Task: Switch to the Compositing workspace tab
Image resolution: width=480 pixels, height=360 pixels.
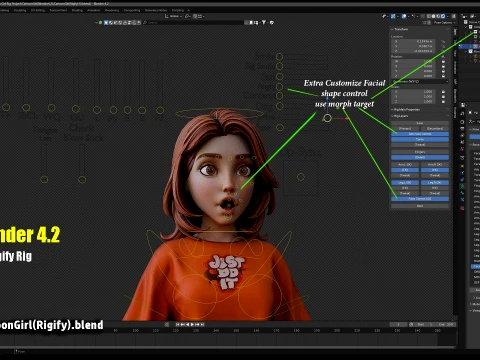Action: point(132,10)
